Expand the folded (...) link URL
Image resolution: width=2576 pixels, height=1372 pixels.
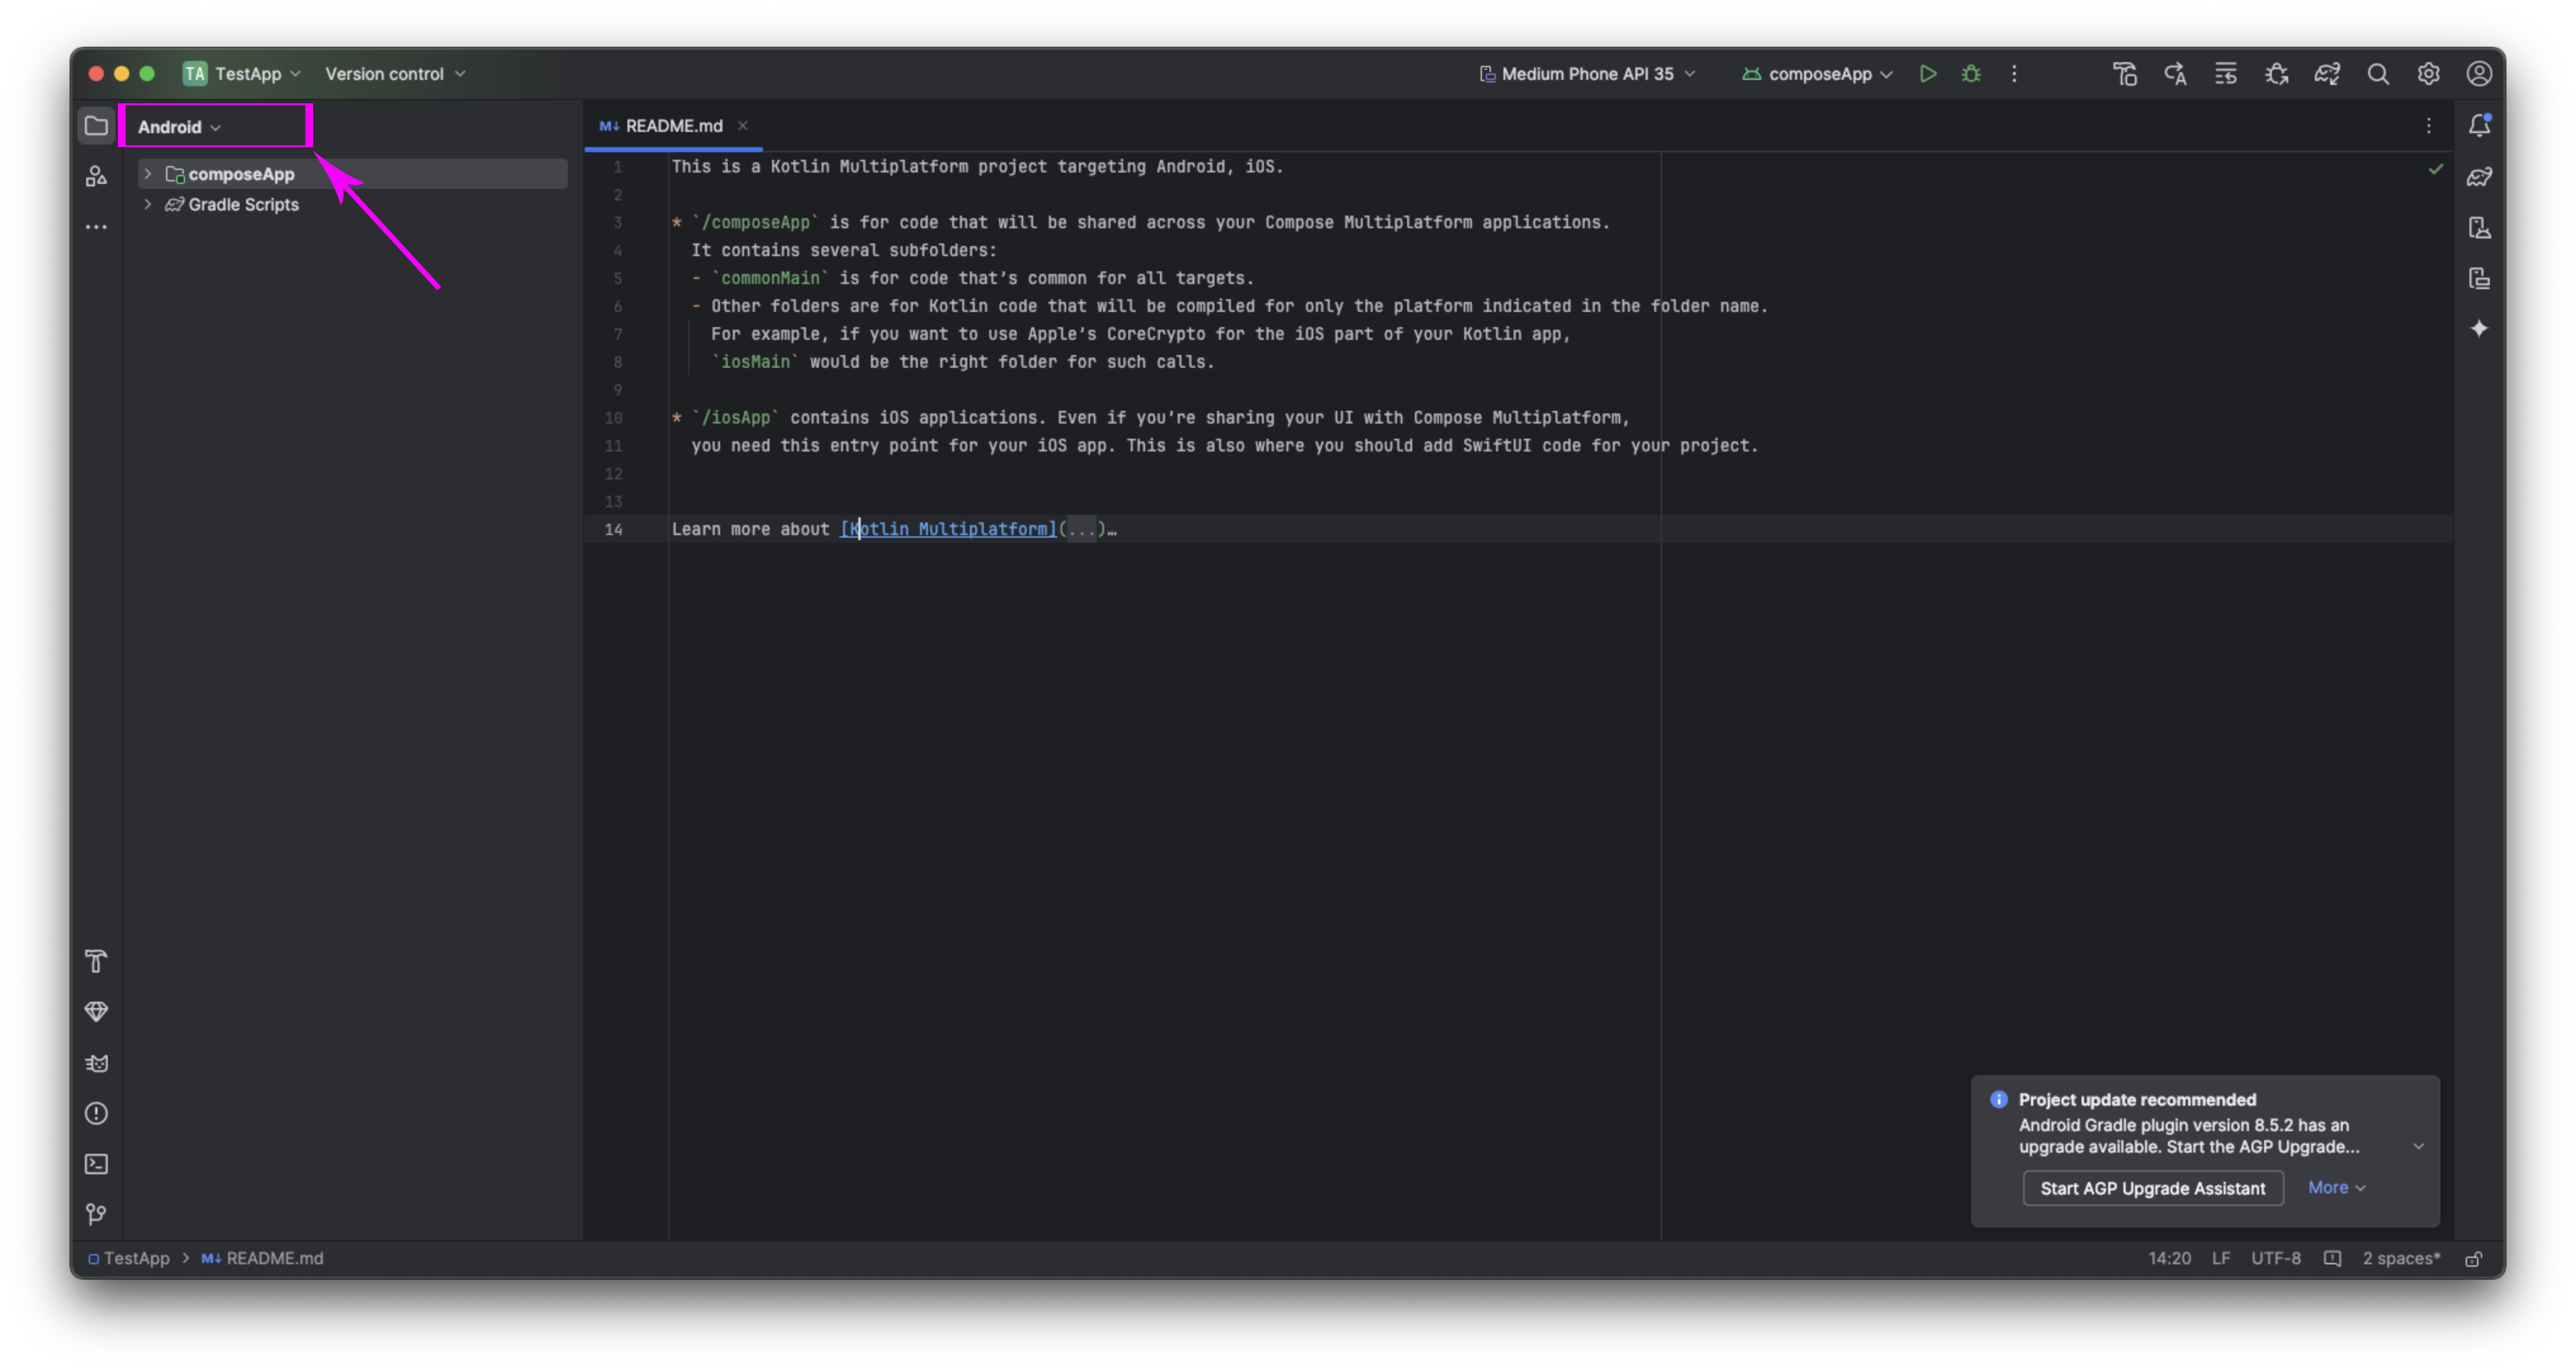point(1081,529)
